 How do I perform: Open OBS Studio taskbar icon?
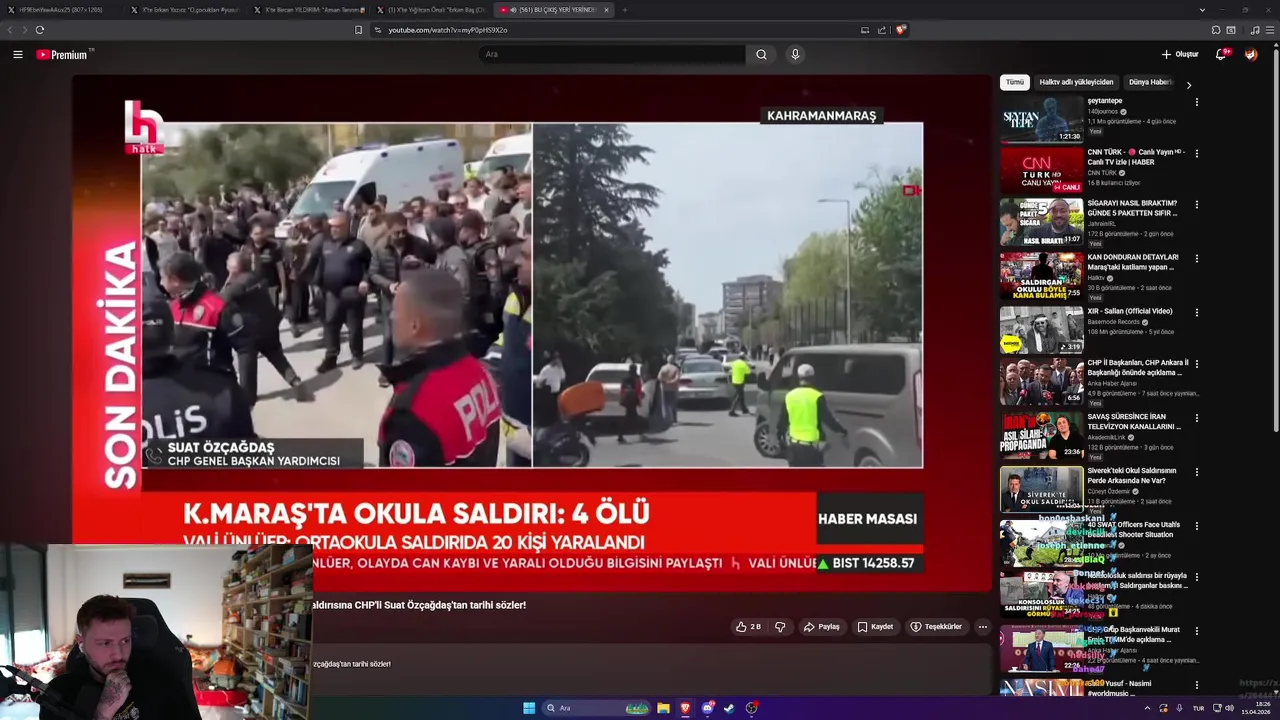click(x=751, y=708)
